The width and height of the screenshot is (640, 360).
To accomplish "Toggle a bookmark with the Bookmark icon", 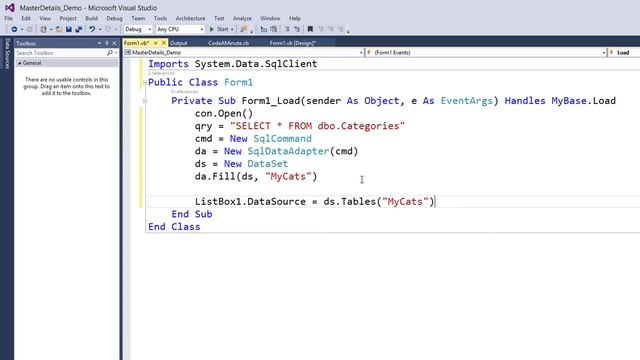I will (x=310, y=29).
